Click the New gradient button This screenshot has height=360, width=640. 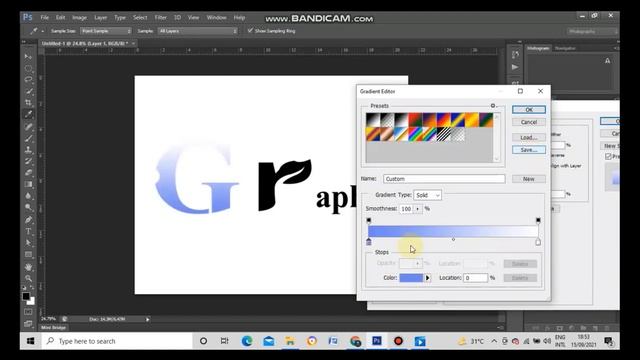pos(529,179)
